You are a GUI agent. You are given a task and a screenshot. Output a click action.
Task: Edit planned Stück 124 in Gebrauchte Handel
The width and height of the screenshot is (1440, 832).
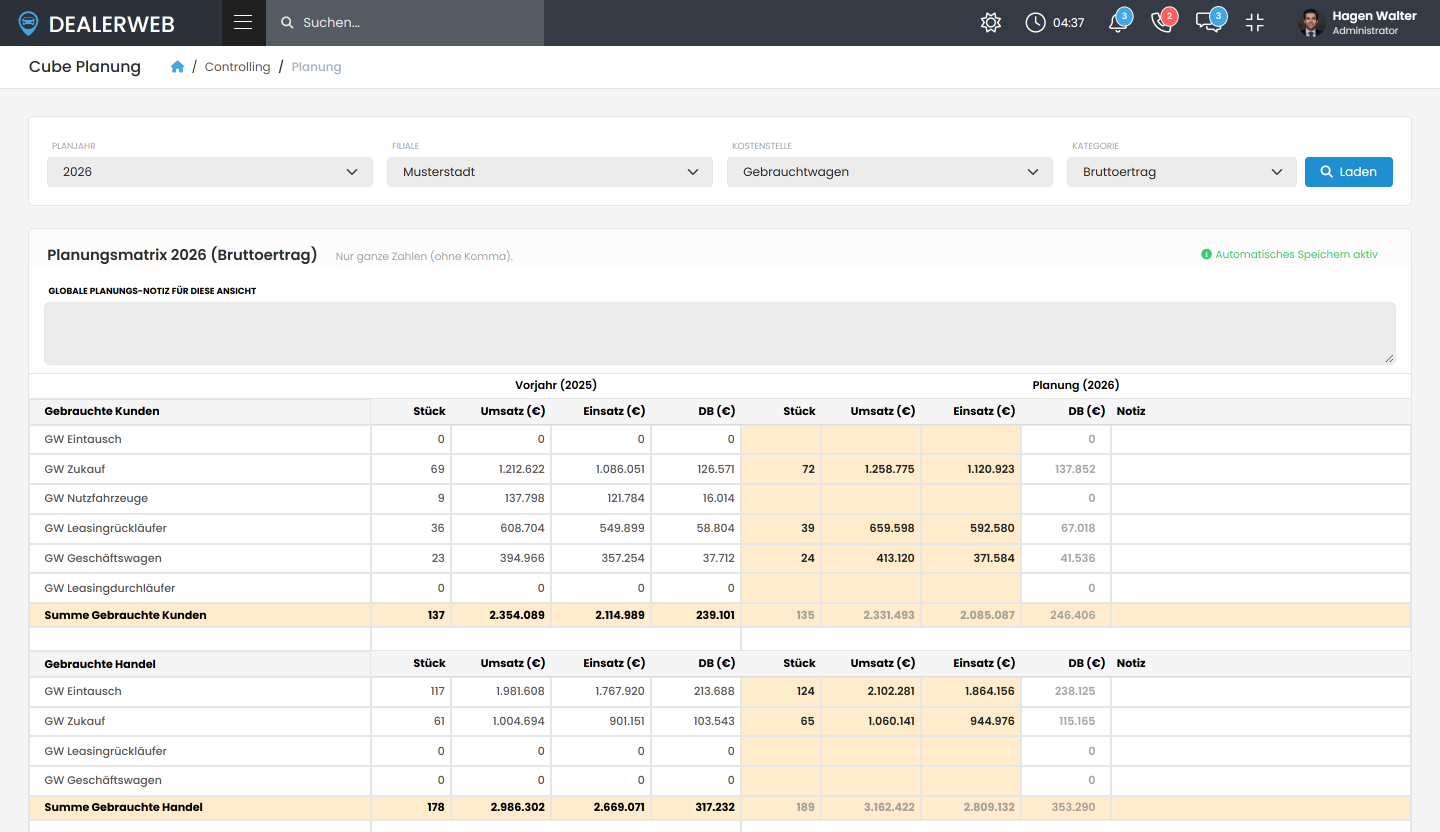coord(781,691)
